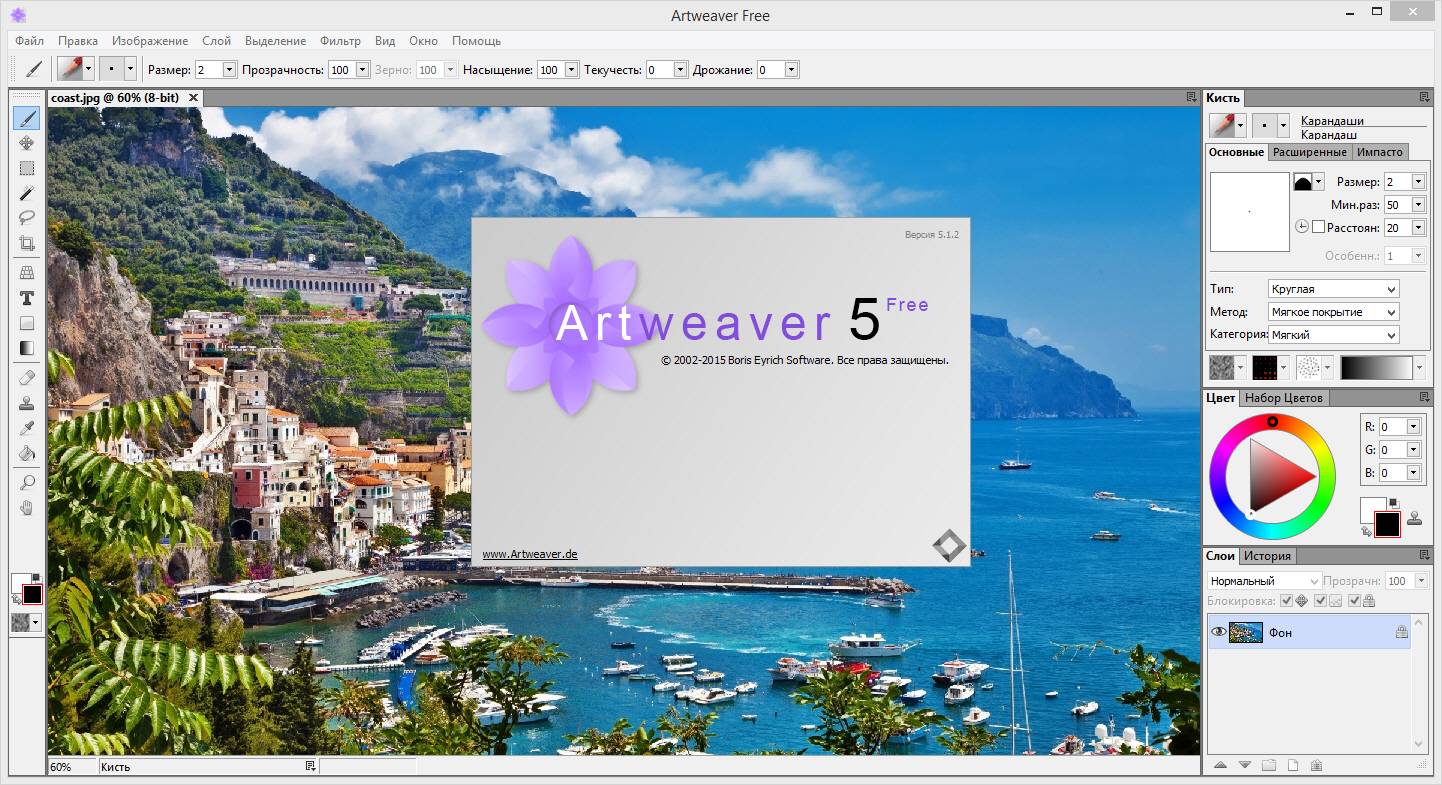Open the Помощь menu
The height and width of the screenshot is (785, 1442).
[476, 41]
